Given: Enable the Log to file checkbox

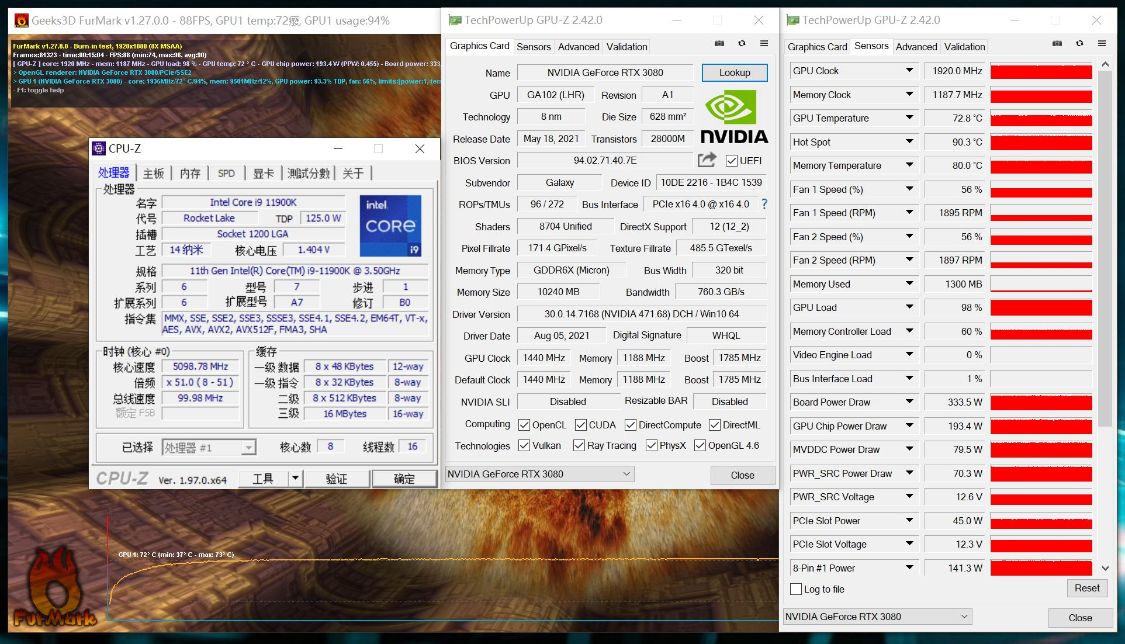Looking at the screenshot, I should (795, 589).
